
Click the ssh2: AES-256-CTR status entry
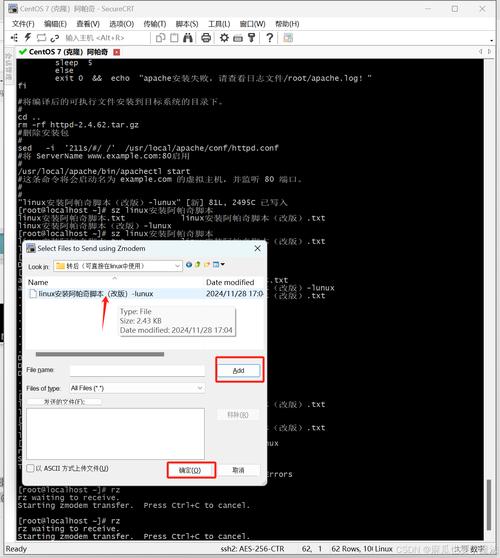252,549
